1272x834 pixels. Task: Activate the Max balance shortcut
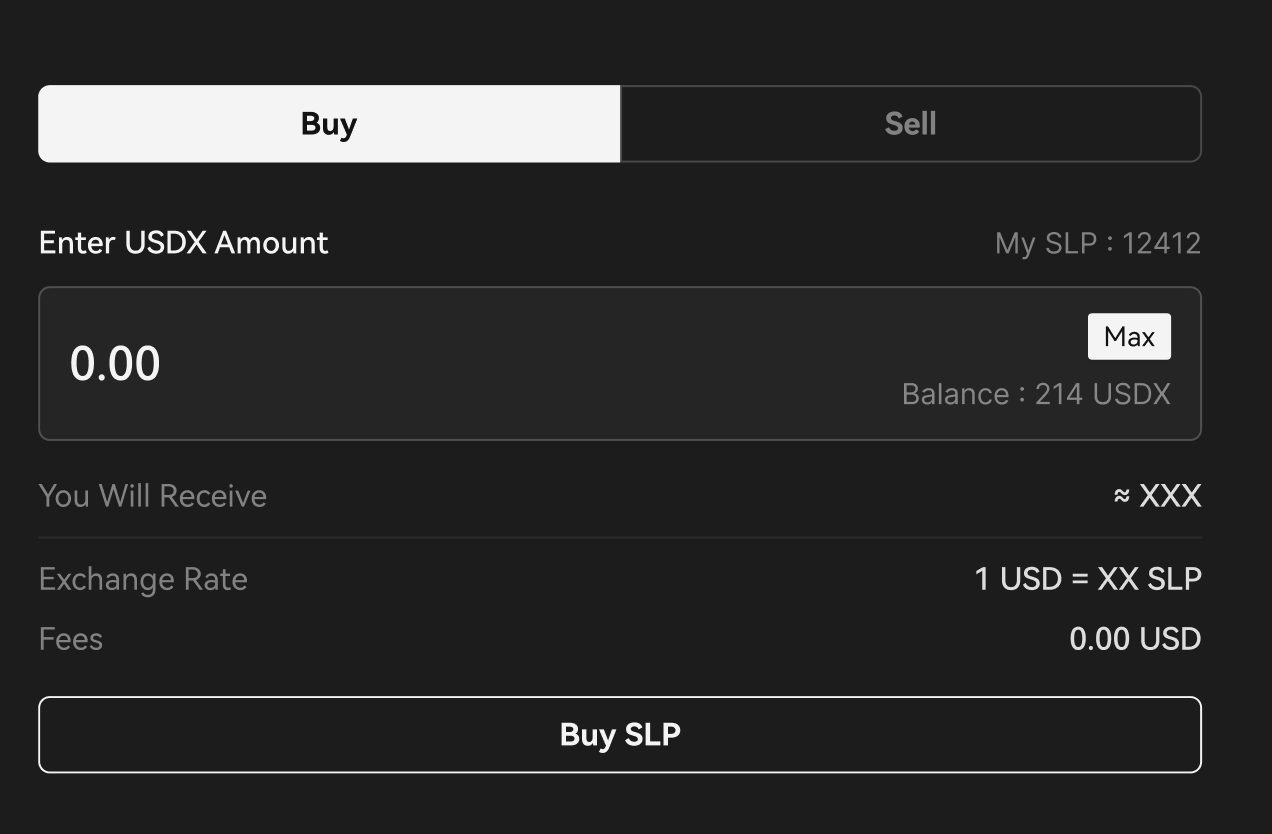pos(1129,336)
